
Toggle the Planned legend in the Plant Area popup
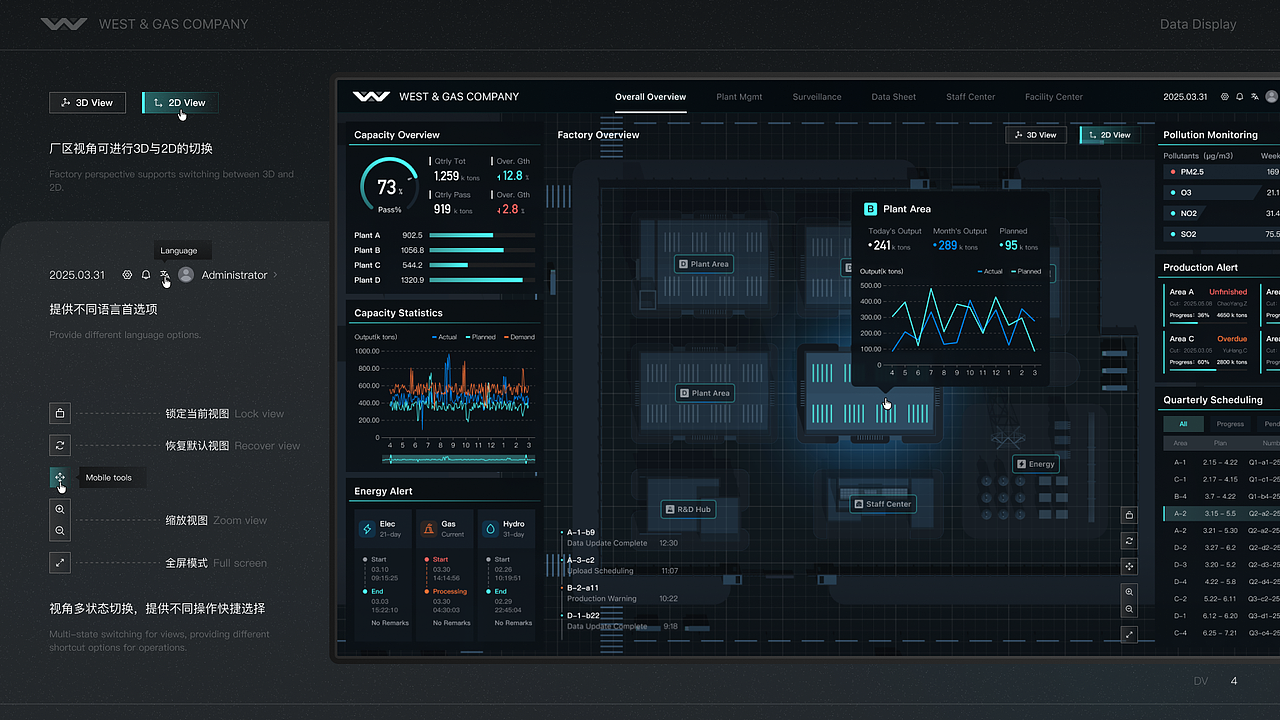tap(1026, 271)
